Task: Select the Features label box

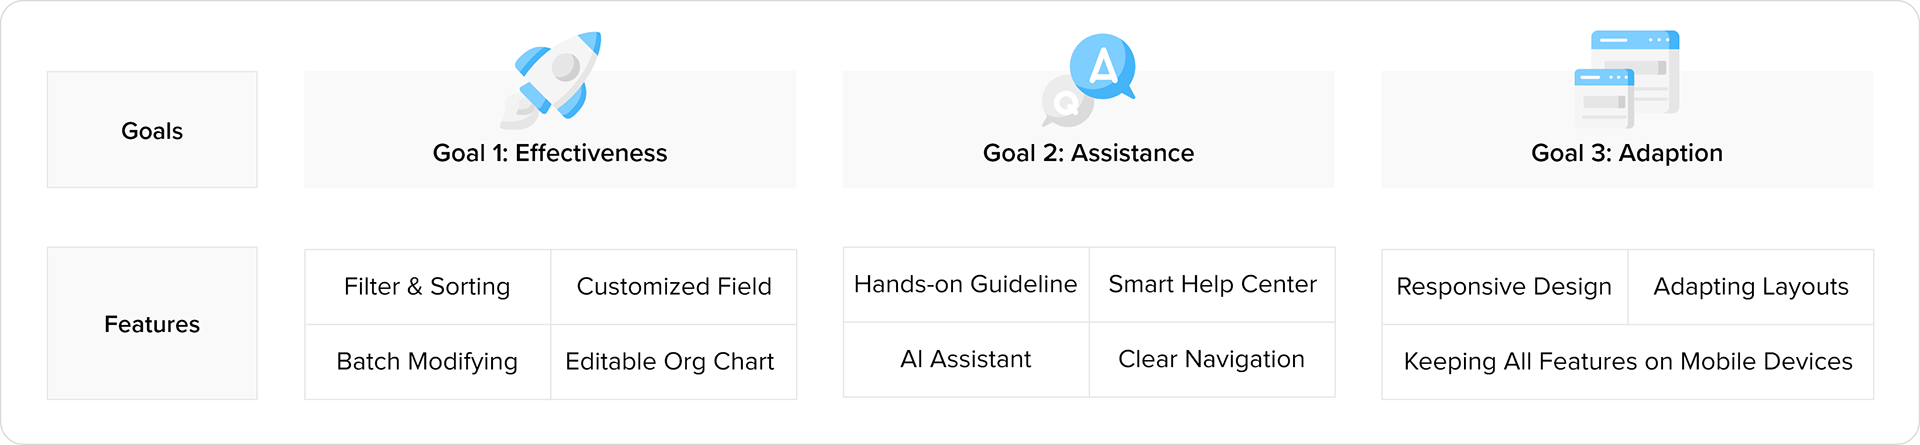Action: tap(152, 324)
